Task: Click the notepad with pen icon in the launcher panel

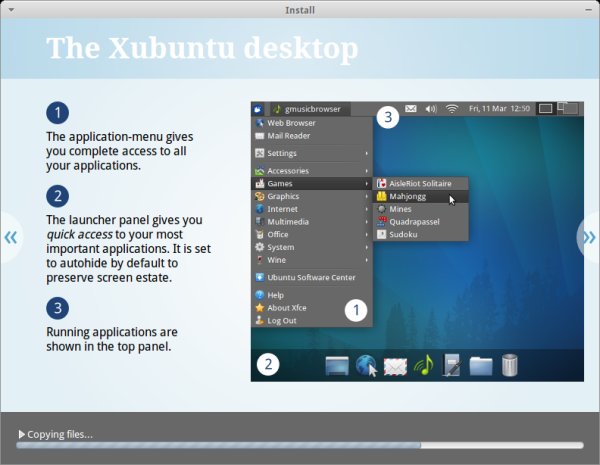Action: [x=452, y=365]
